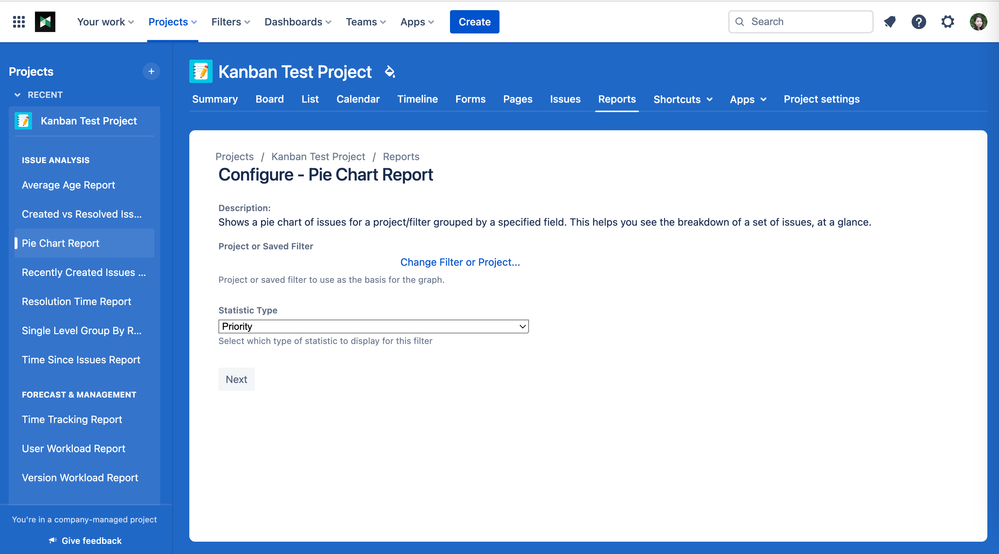Open Version Workload Report

[80, 478]
